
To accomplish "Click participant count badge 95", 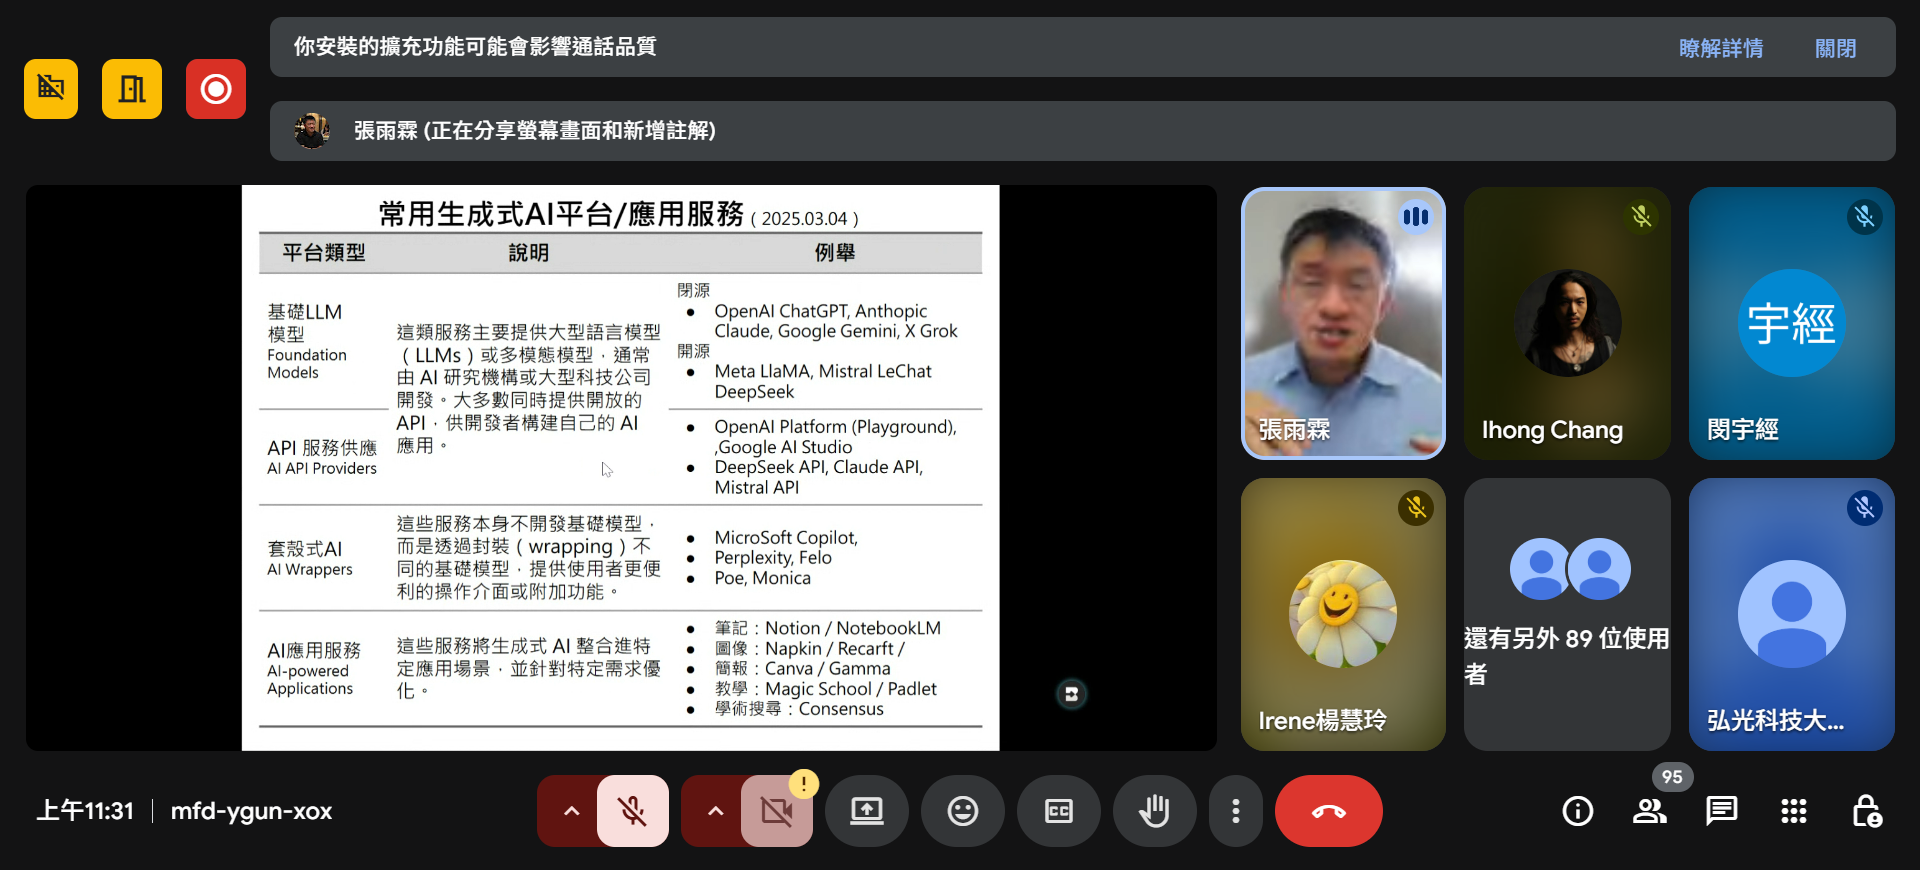I will [1672, 777].
